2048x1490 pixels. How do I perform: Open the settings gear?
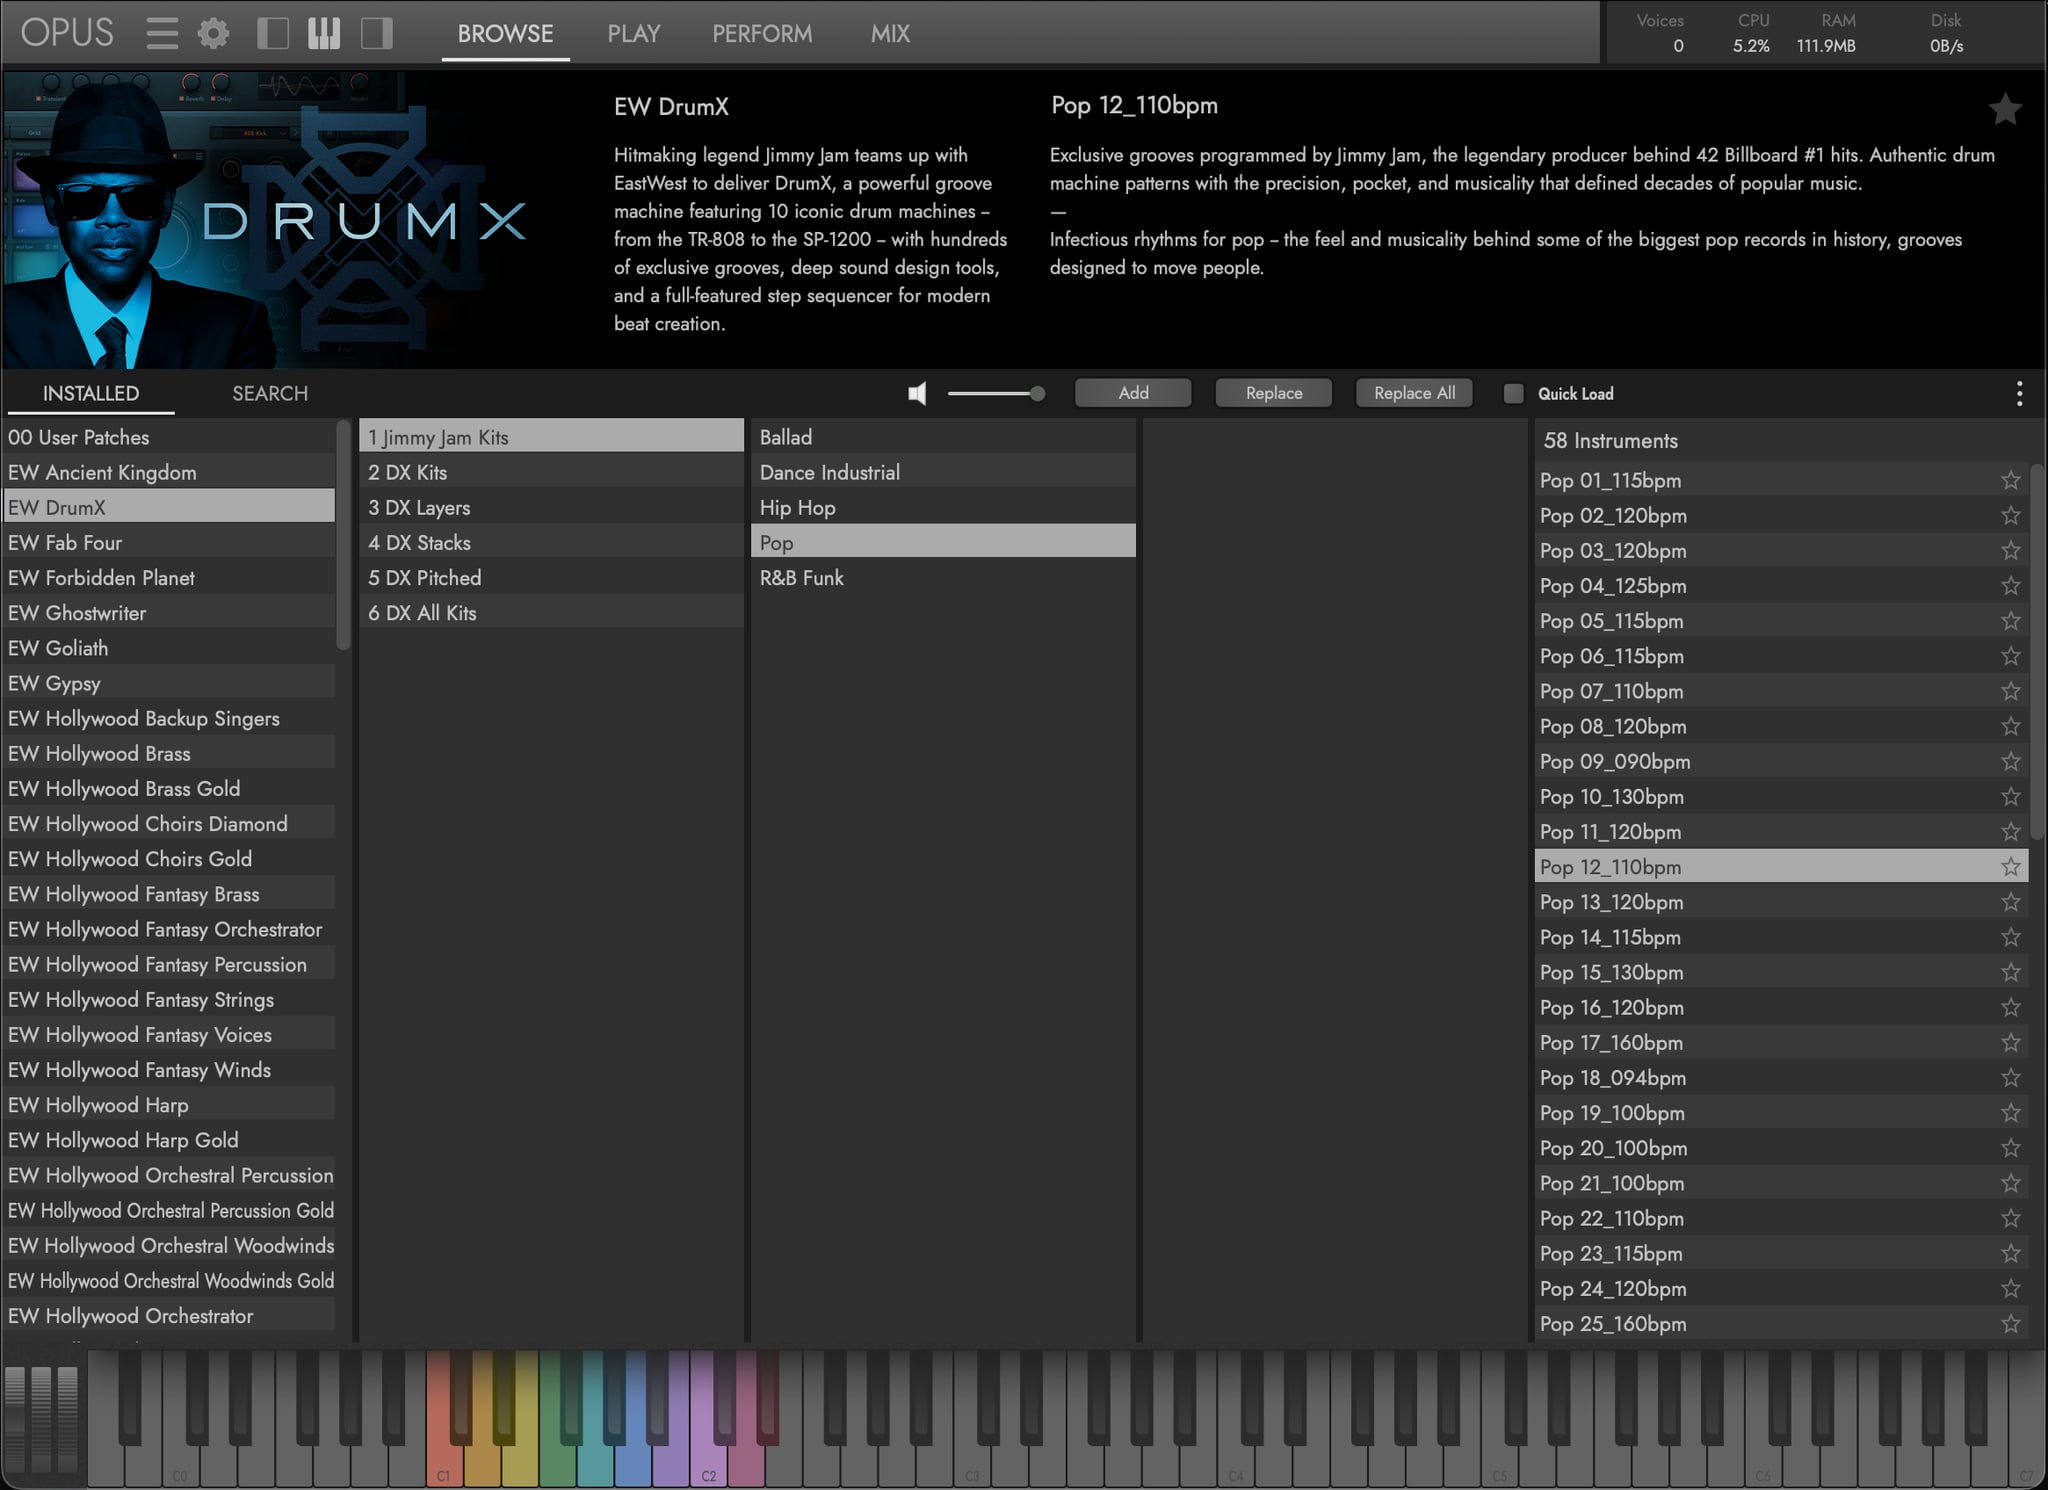click(213, 33)
